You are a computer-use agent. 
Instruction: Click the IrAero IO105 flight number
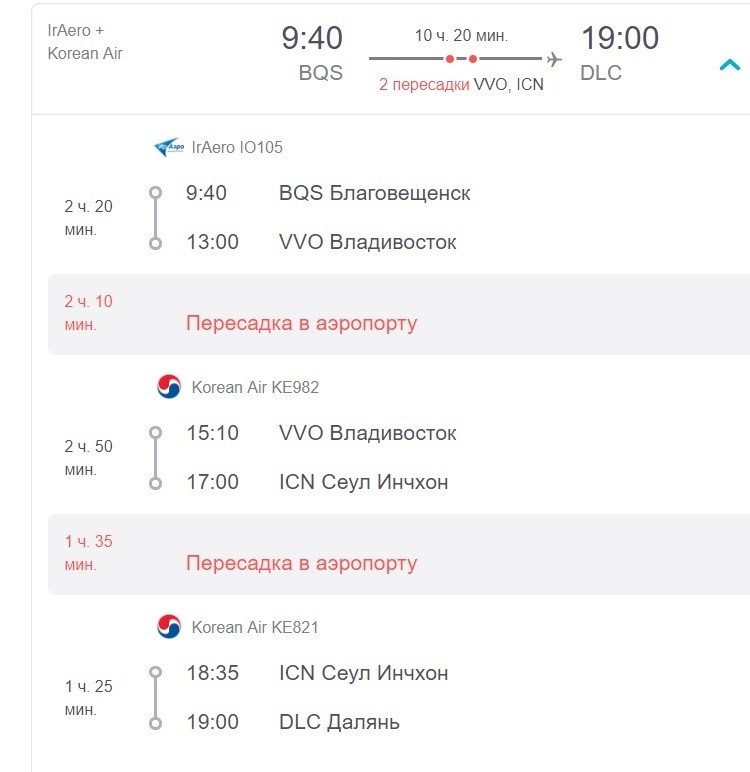(x=237, y=147)
